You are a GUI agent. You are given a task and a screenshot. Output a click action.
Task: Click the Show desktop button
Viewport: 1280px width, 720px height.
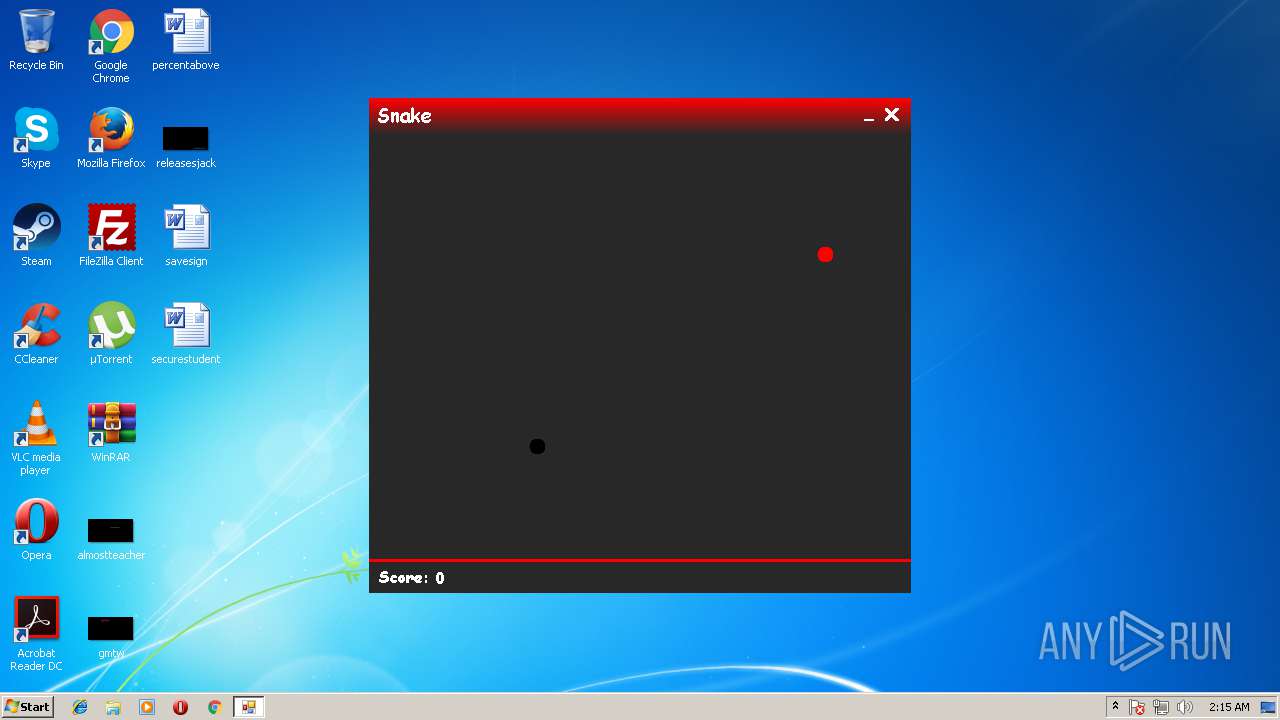pos(1270,707)
